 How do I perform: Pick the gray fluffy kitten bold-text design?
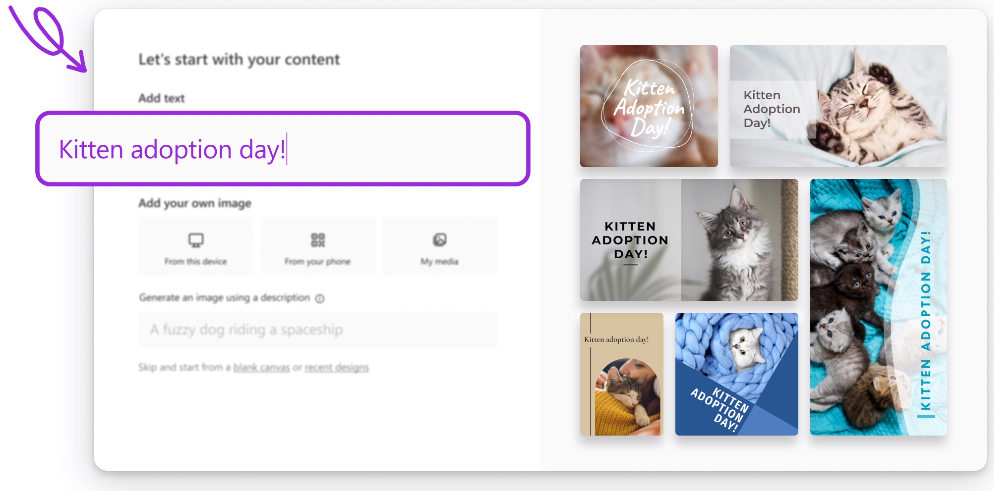point(689,239)
